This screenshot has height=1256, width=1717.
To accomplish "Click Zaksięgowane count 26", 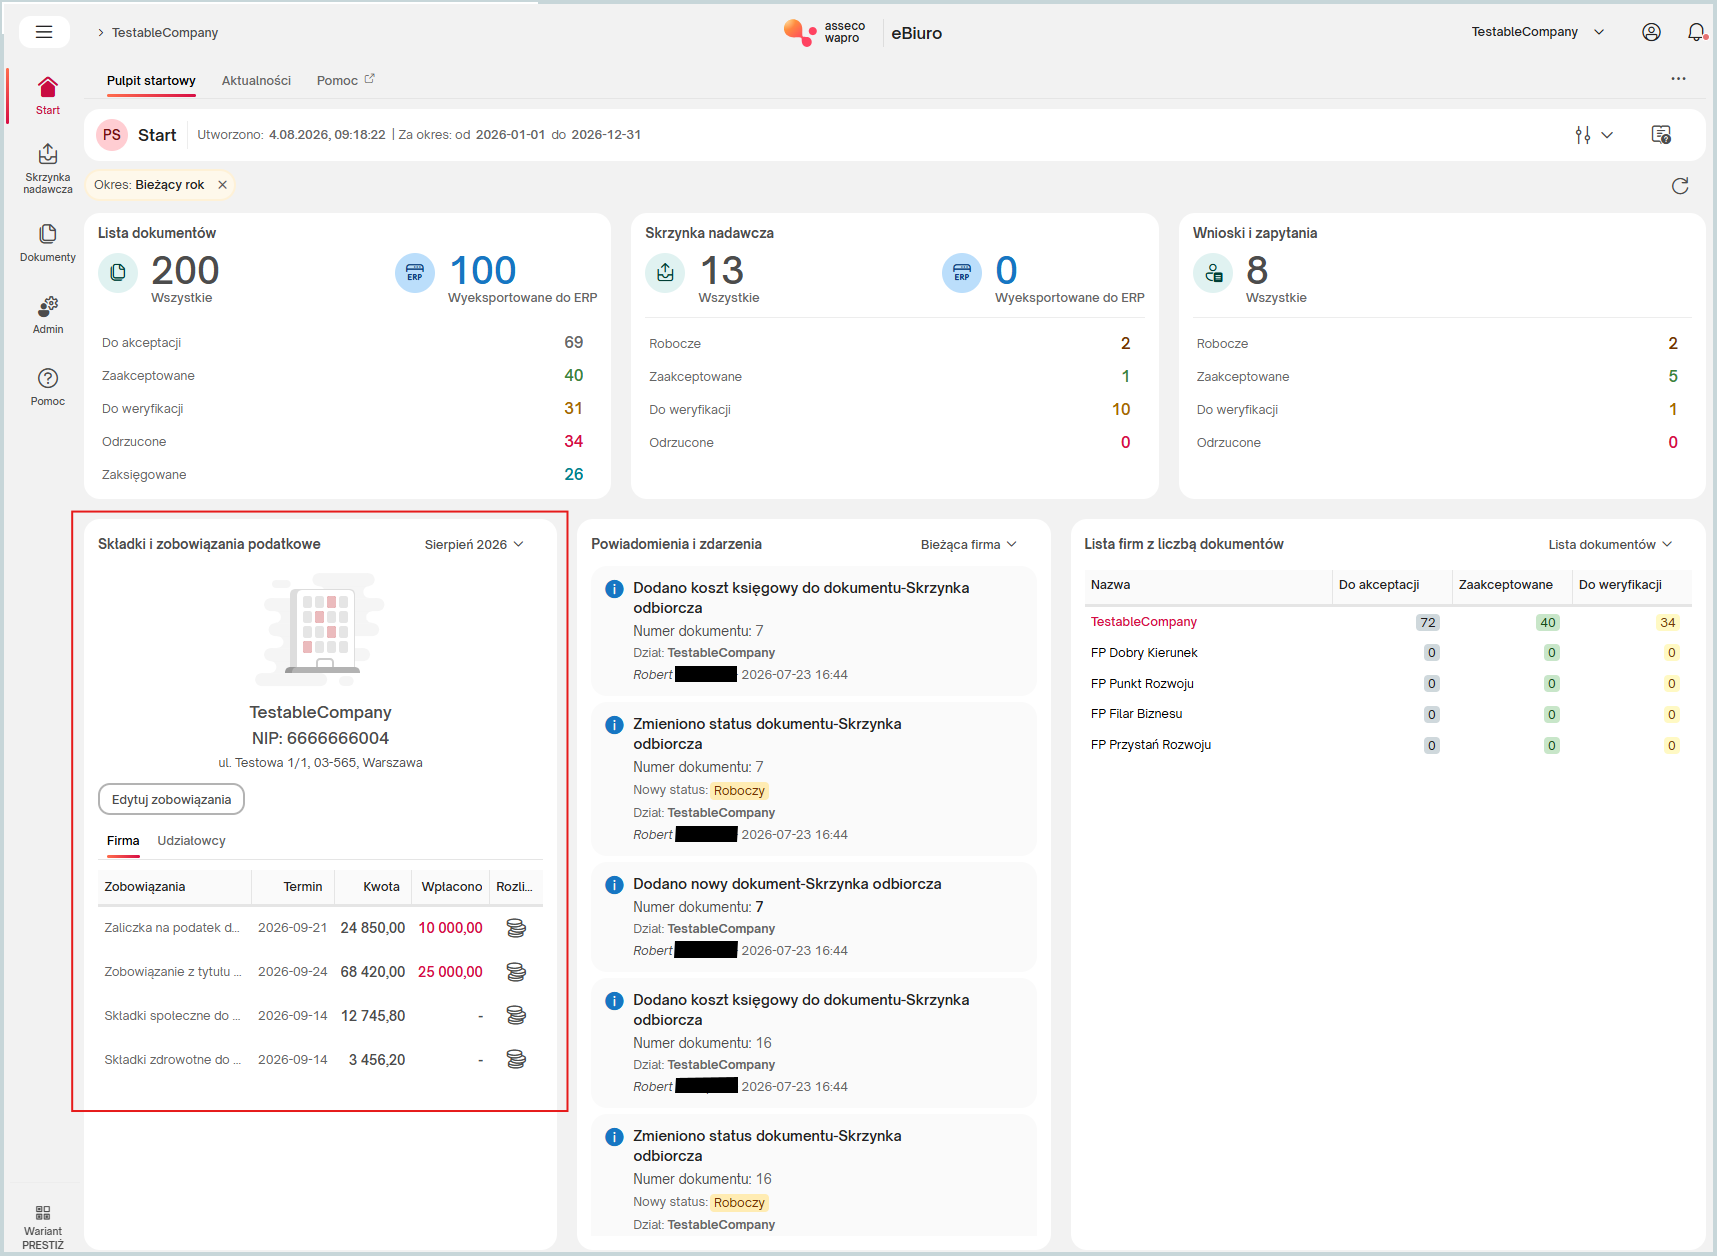I will pos(573,475).
